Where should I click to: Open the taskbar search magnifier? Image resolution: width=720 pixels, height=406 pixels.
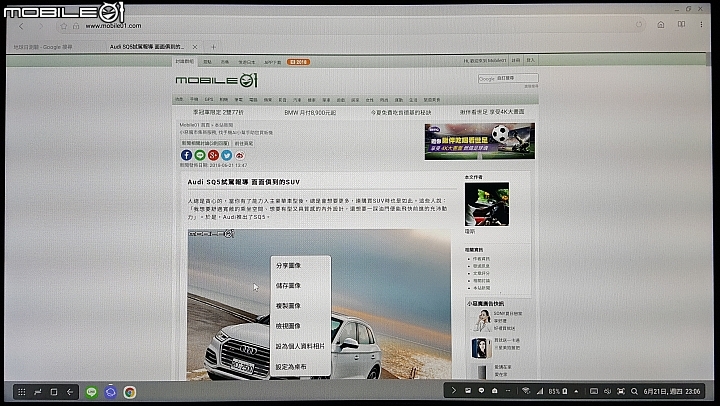[634, 391]
